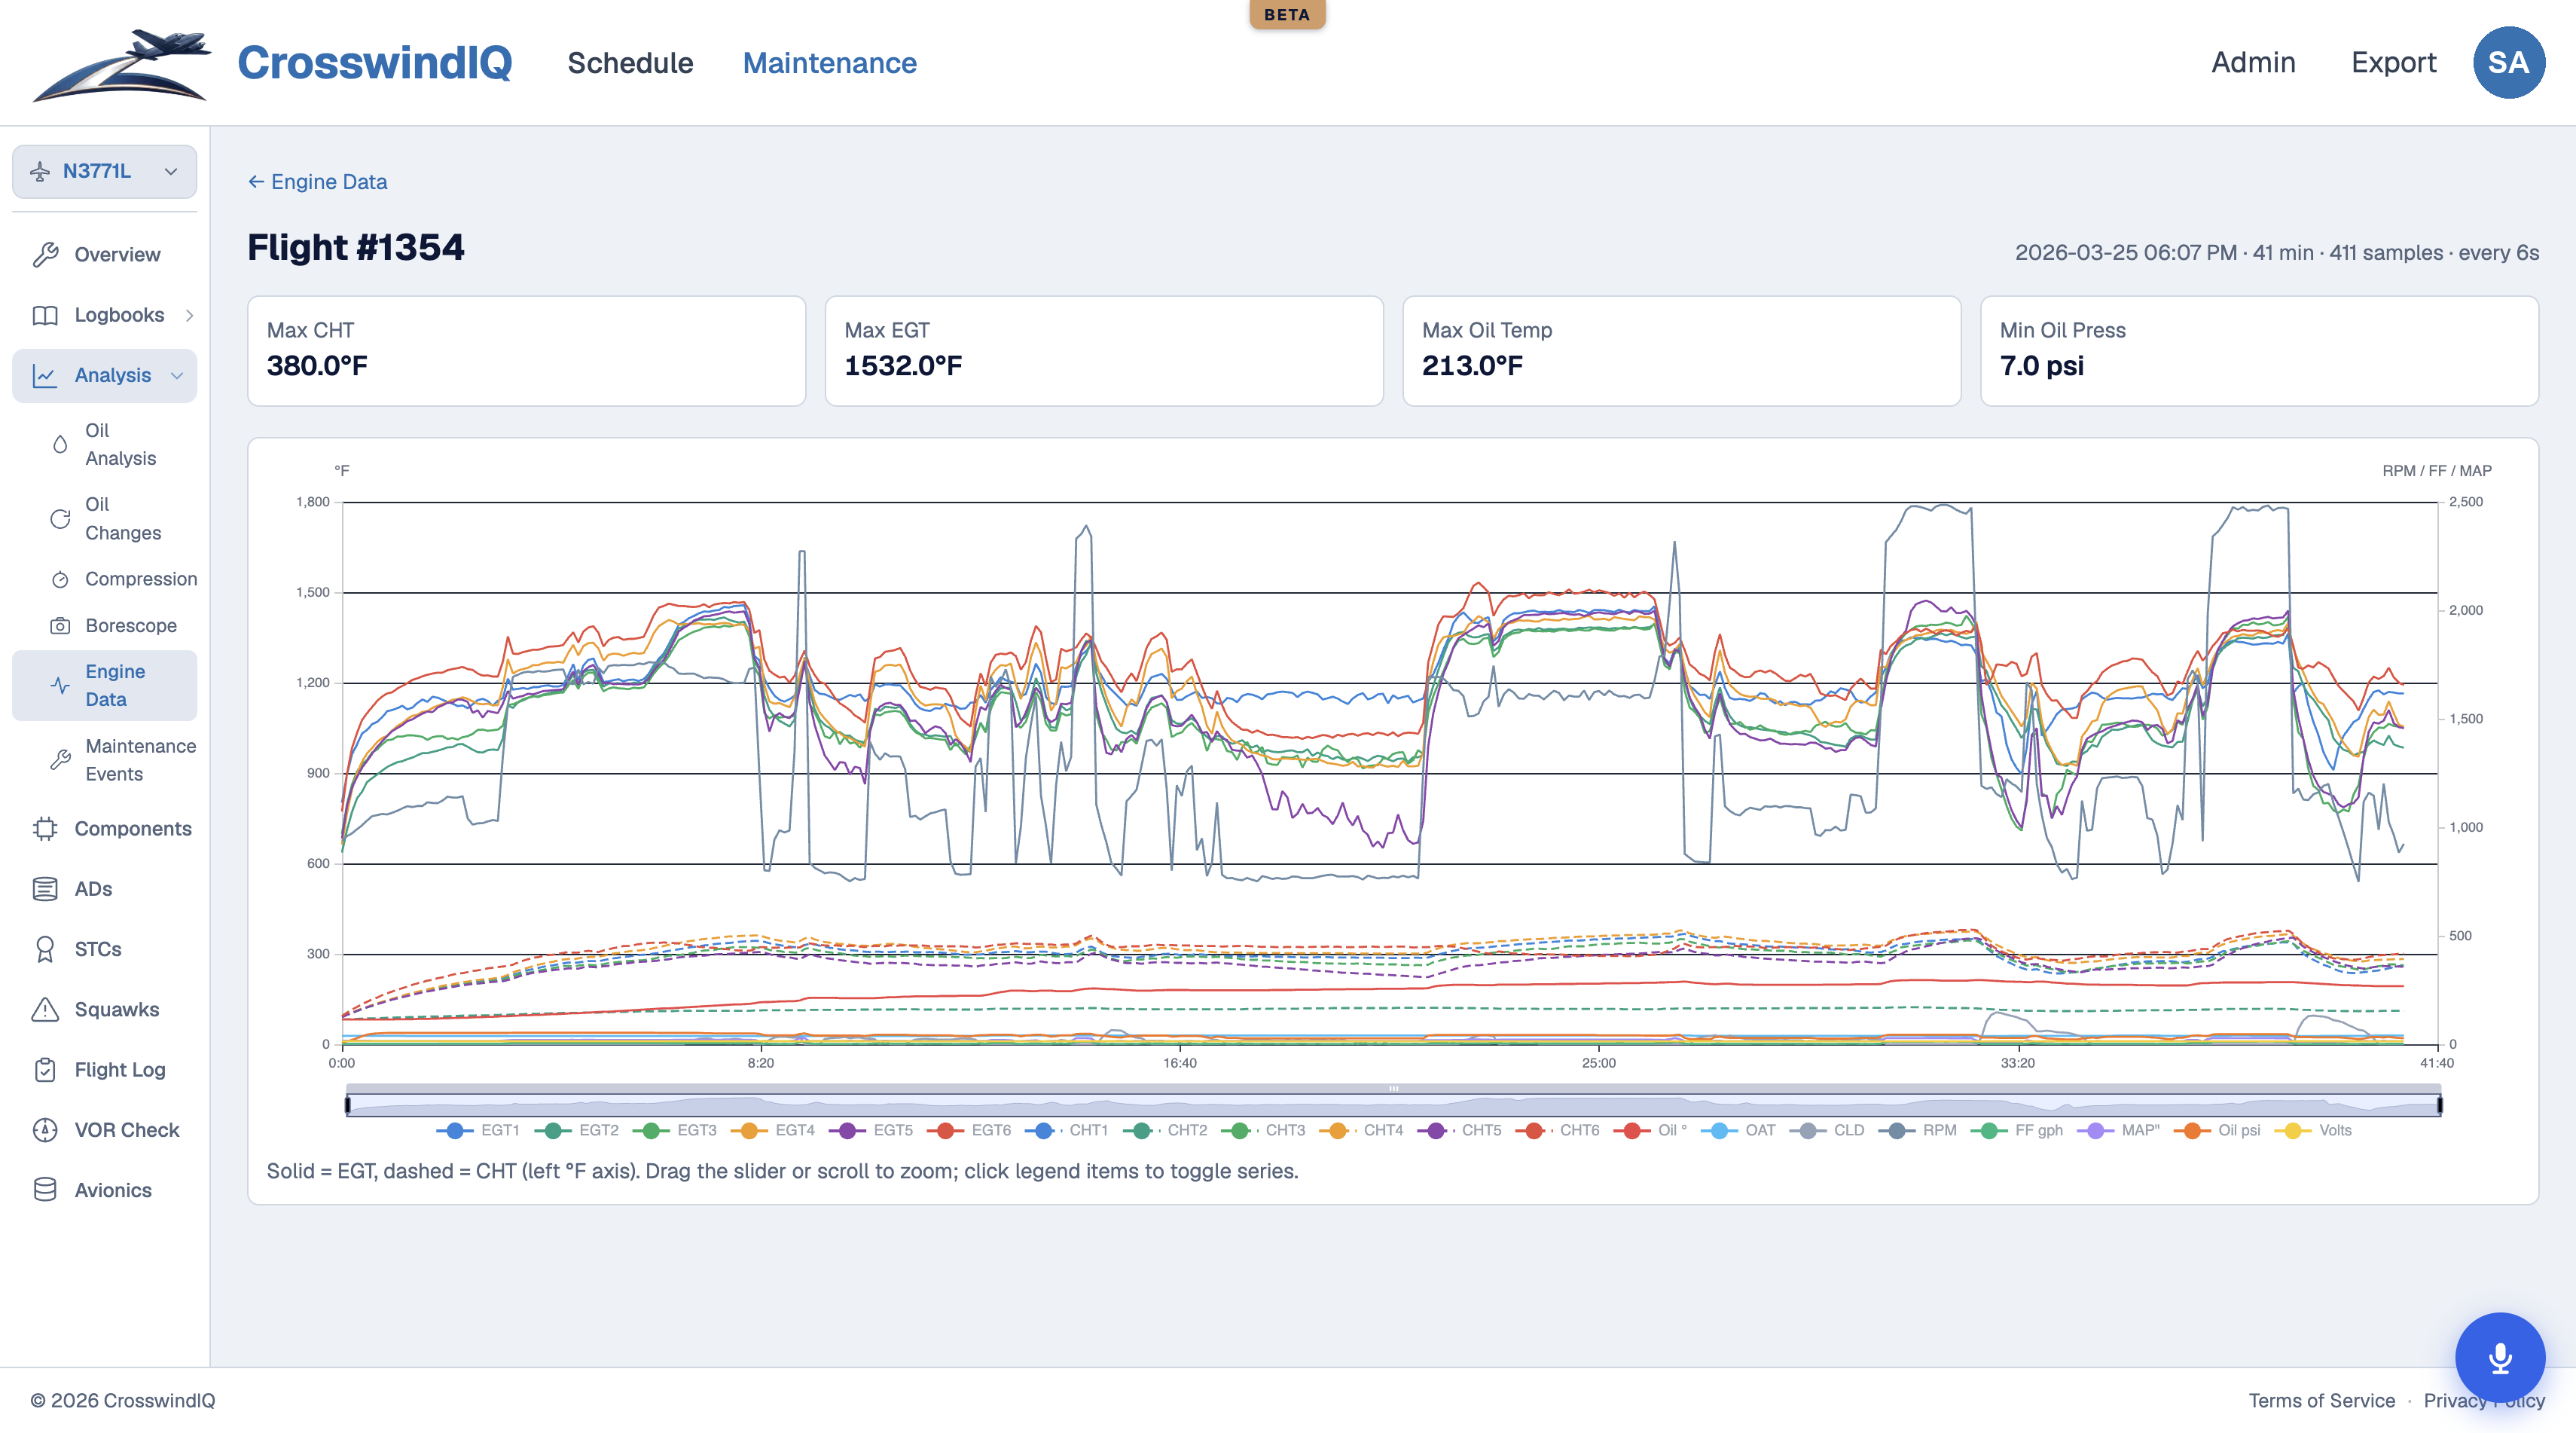Viewport: 2576px width, 1433px height.
Task: Click the Borescope camera icon
Action: [60, 625]
